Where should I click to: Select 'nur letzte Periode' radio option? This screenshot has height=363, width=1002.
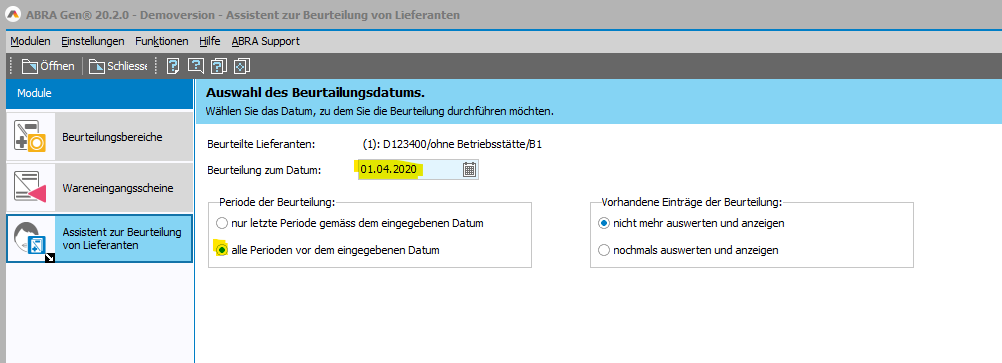(222, 224)
